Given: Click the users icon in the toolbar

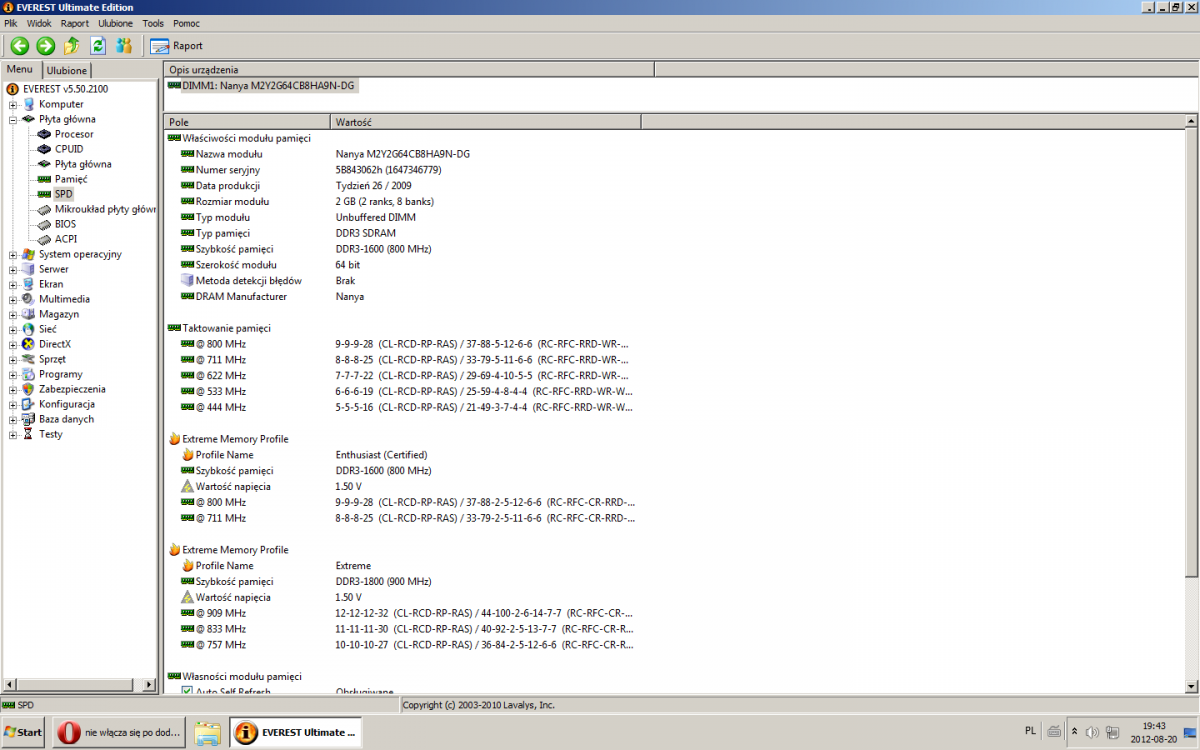Looking at the screenshot, I should [124, 45].
